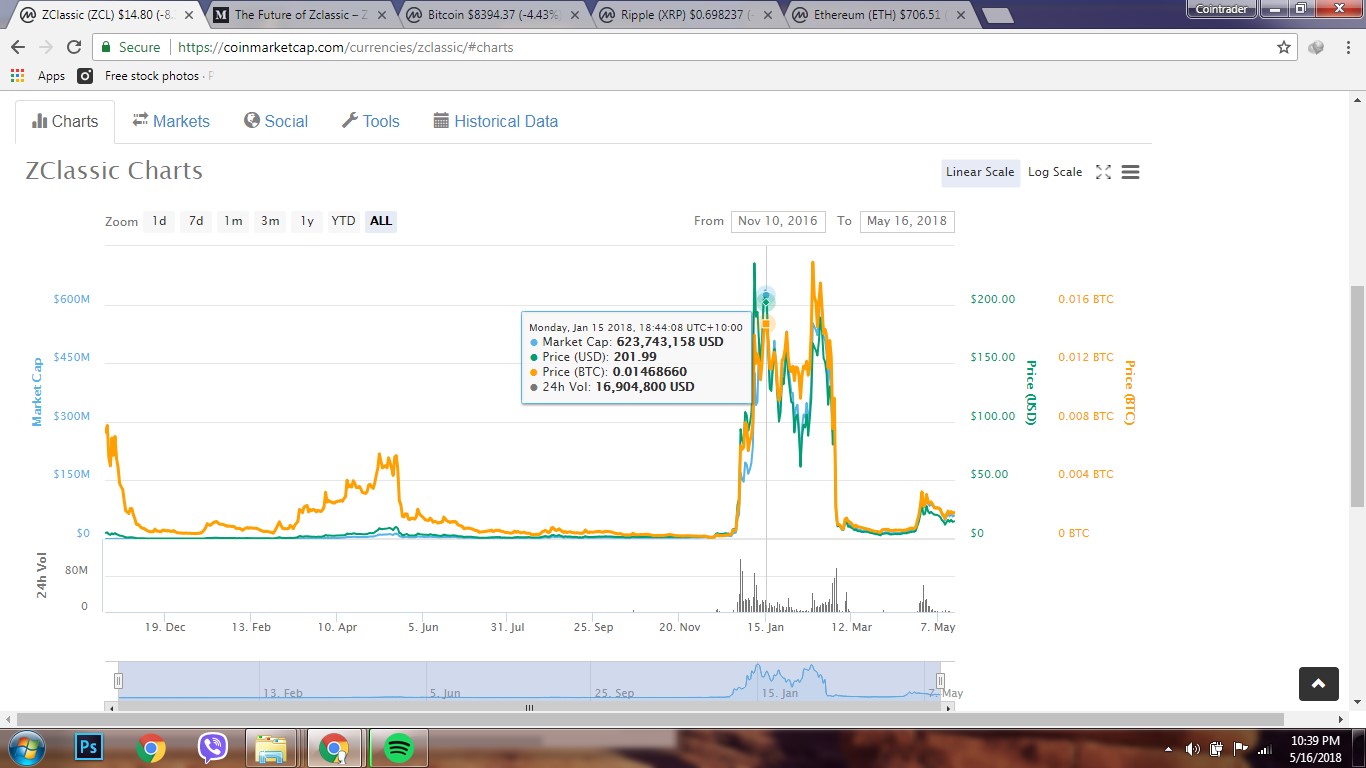Open a new browser tab

pos(997,16)
